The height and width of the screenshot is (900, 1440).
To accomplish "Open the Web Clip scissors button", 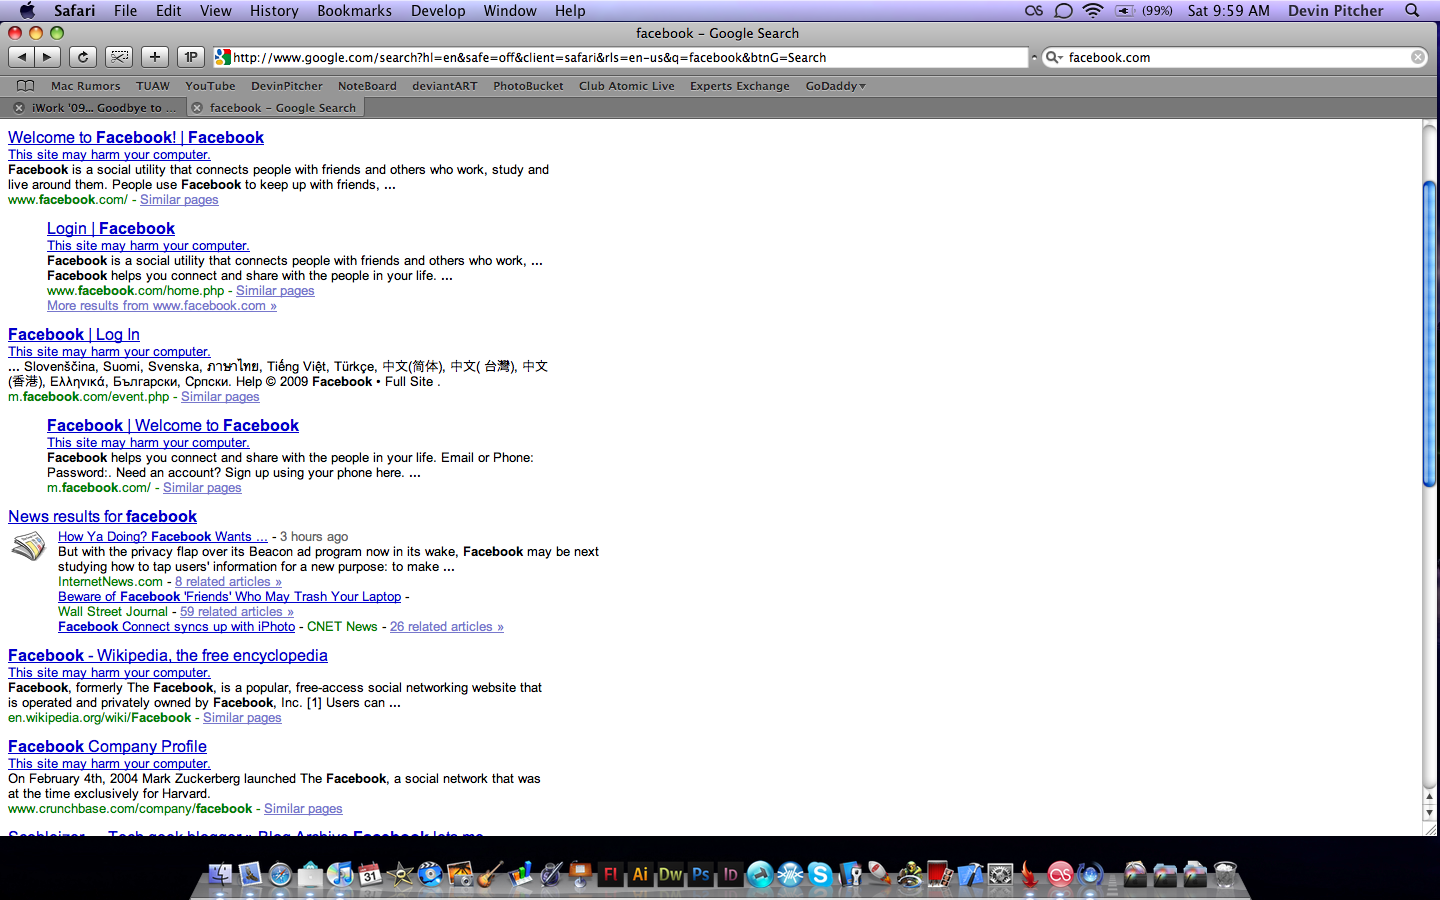I will (x=119, y=57).
